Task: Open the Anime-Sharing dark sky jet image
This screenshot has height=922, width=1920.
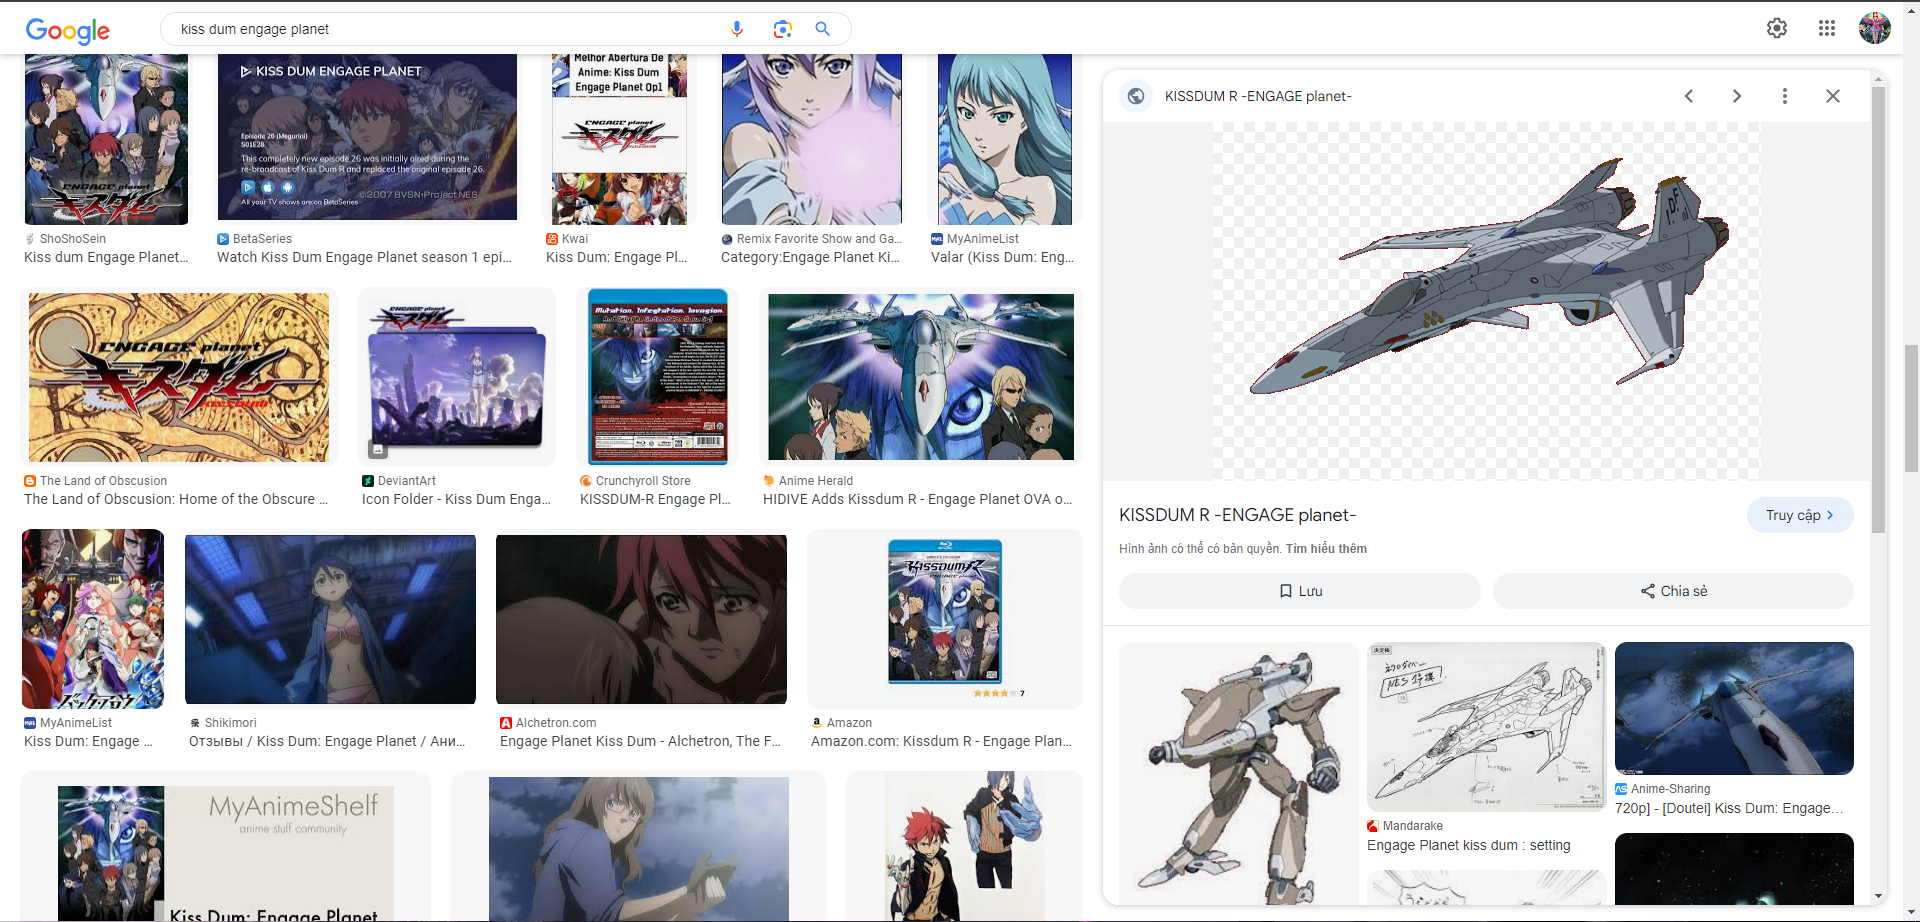Action: [1734, 708]
